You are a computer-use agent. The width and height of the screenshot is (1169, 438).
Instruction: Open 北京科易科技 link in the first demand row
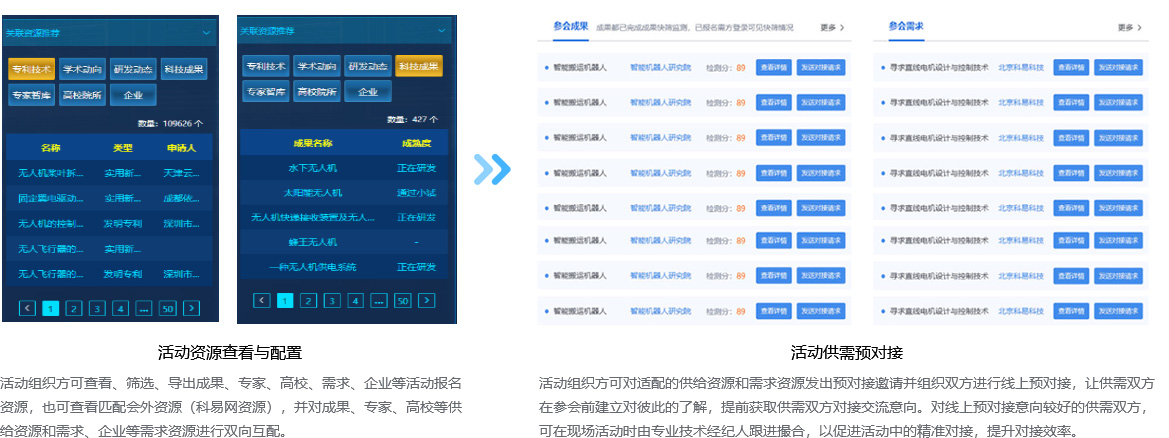click(1020, 68)
